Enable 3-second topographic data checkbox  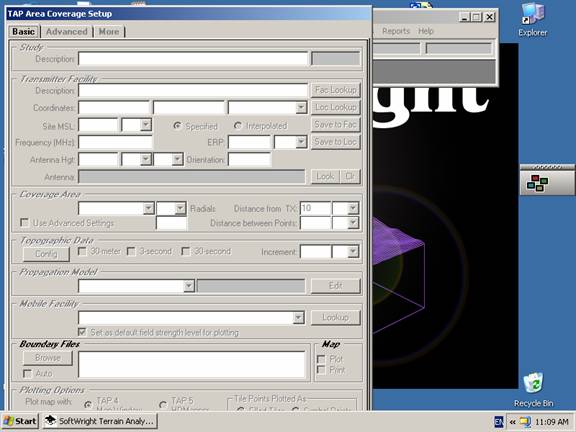click(x=131, y=252)
